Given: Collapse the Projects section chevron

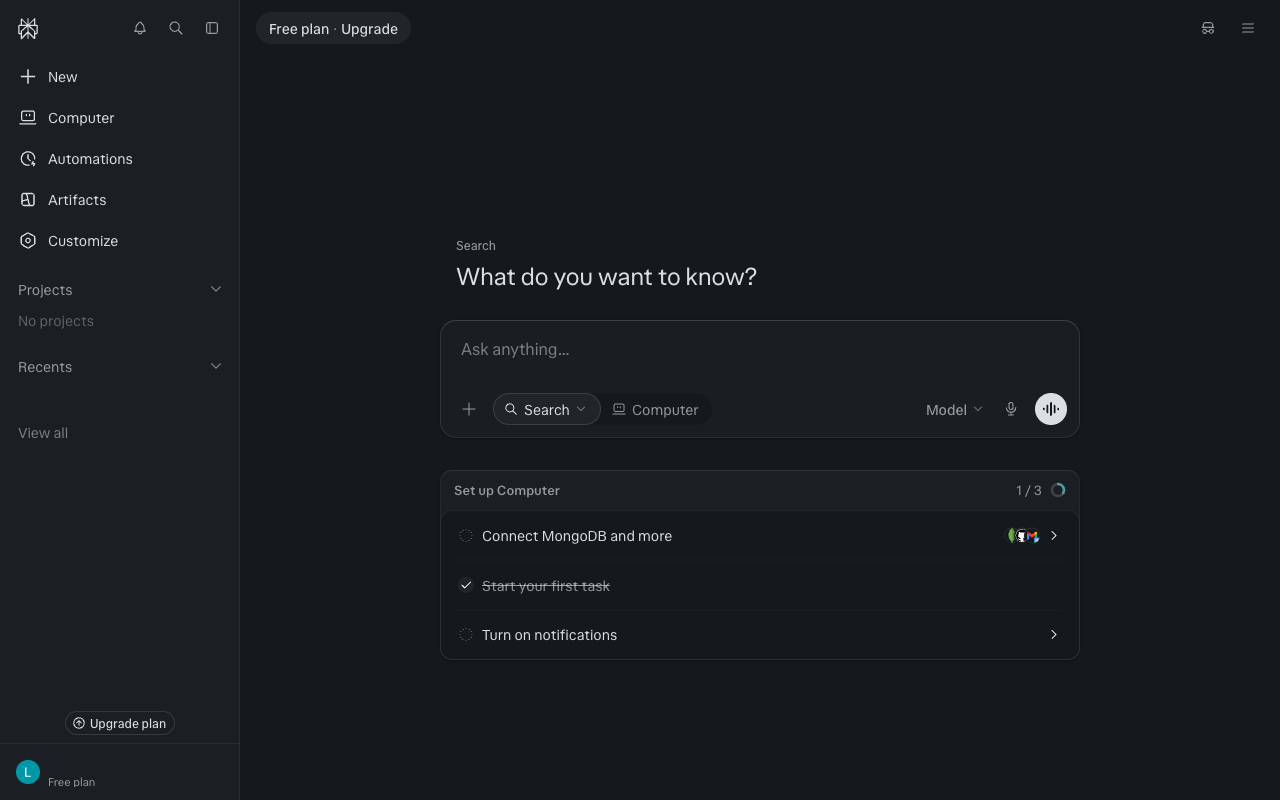Looking at the screenshot, I should tap(216, 289).
